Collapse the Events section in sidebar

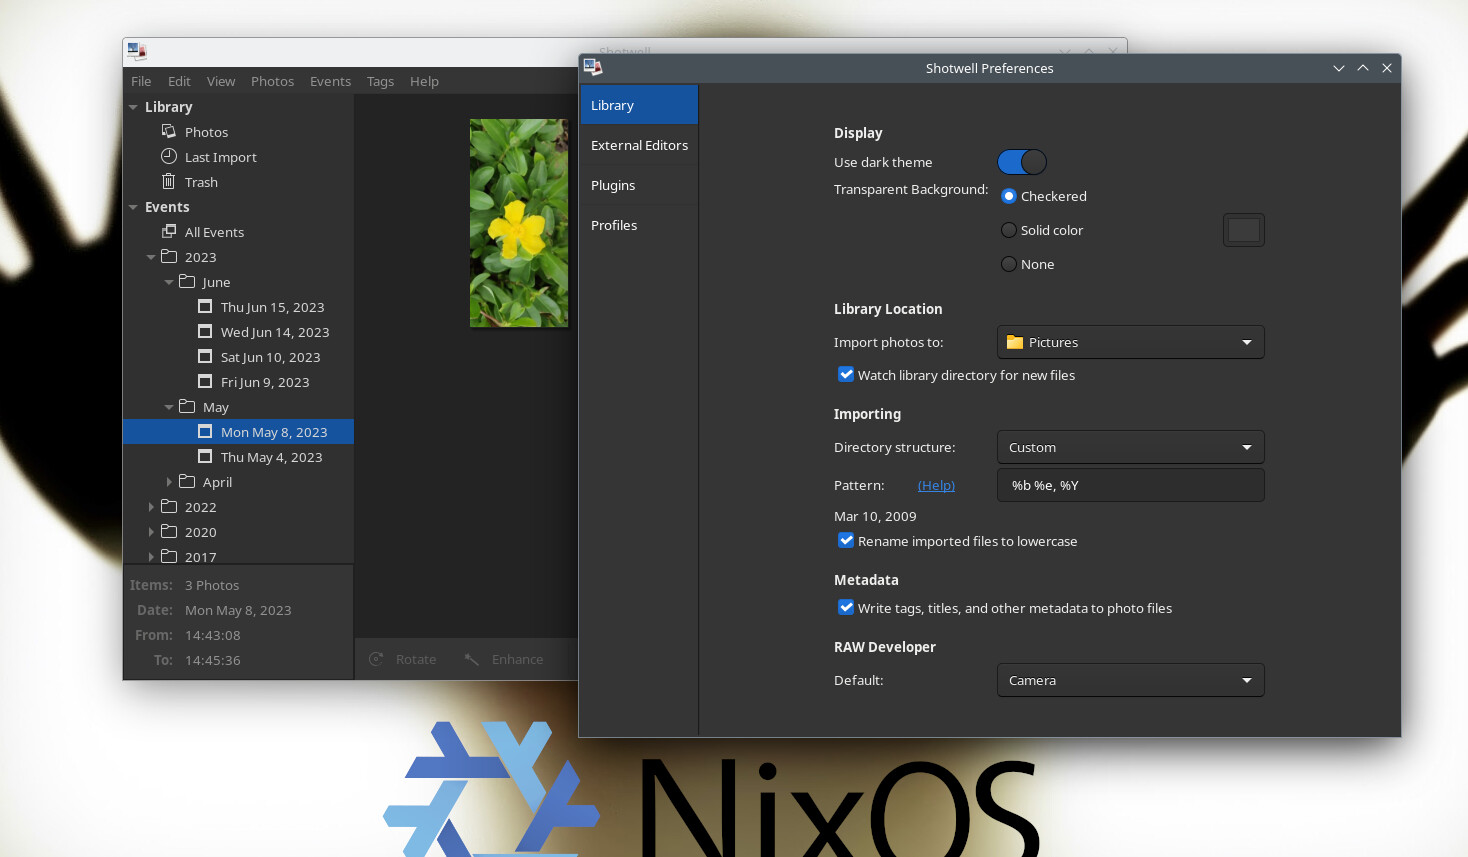click(133, 207)
